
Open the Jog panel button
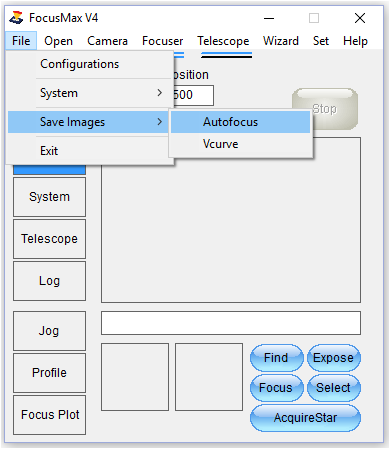point(49,331)
